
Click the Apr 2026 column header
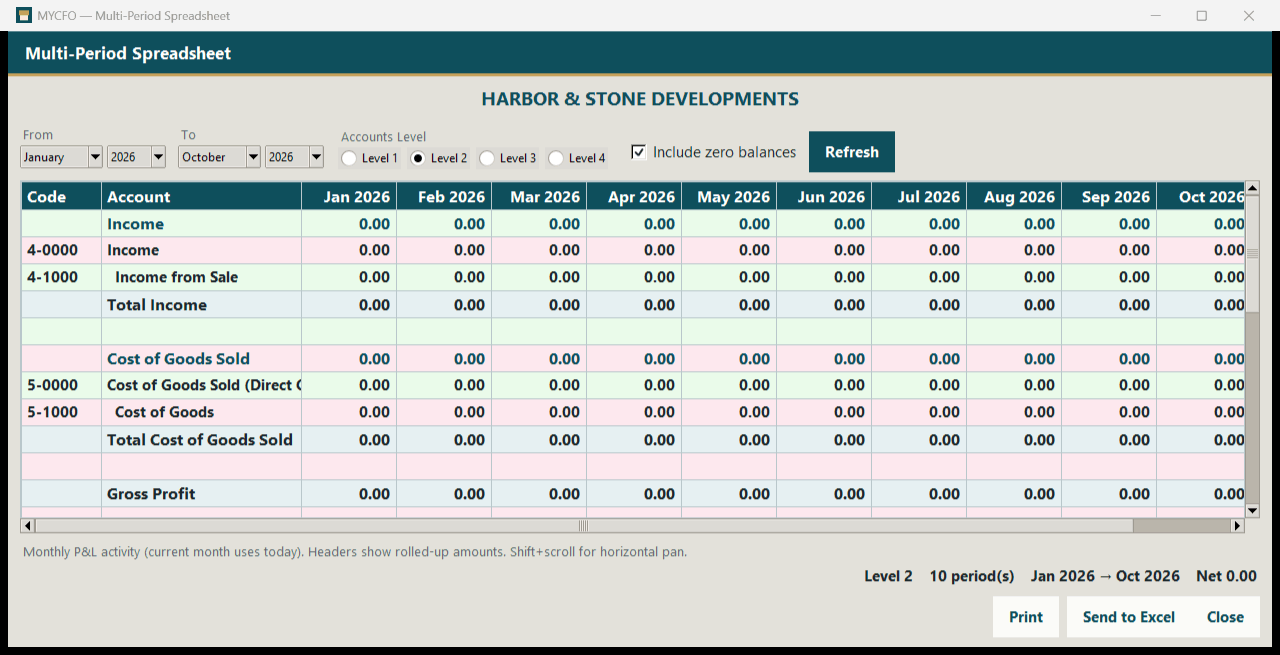[634, 197]
